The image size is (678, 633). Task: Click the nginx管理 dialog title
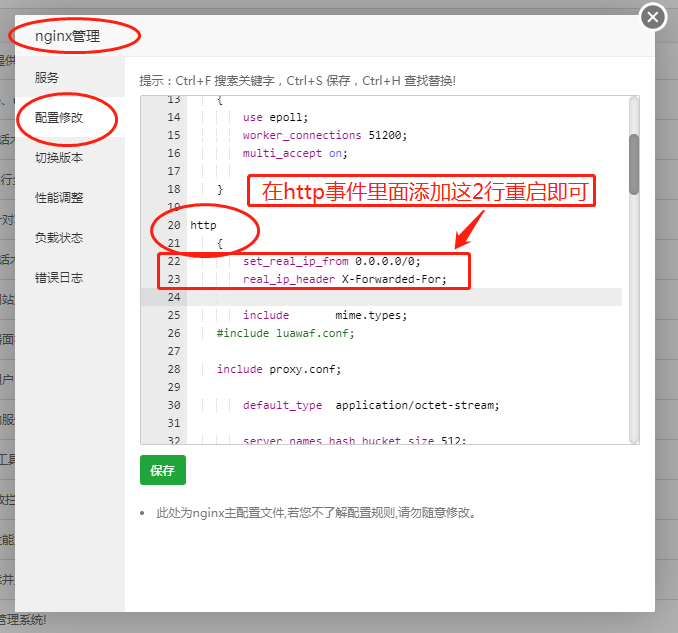click(x=67, y=36)
